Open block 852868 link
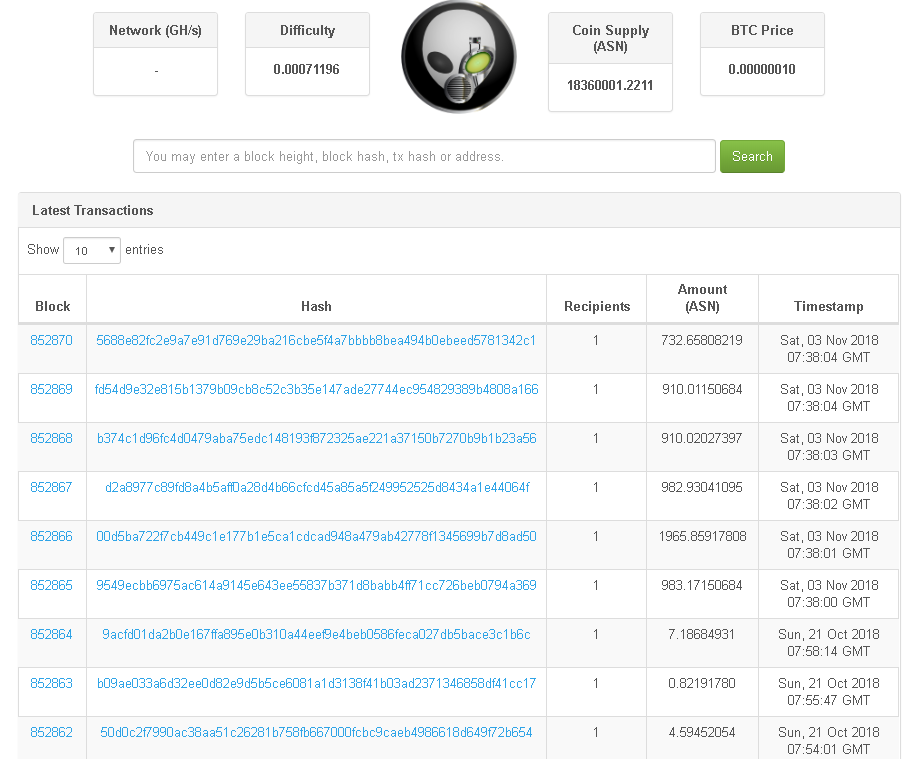Image resolution: width=910 pixels, height=759 pixels. point(51,439)
